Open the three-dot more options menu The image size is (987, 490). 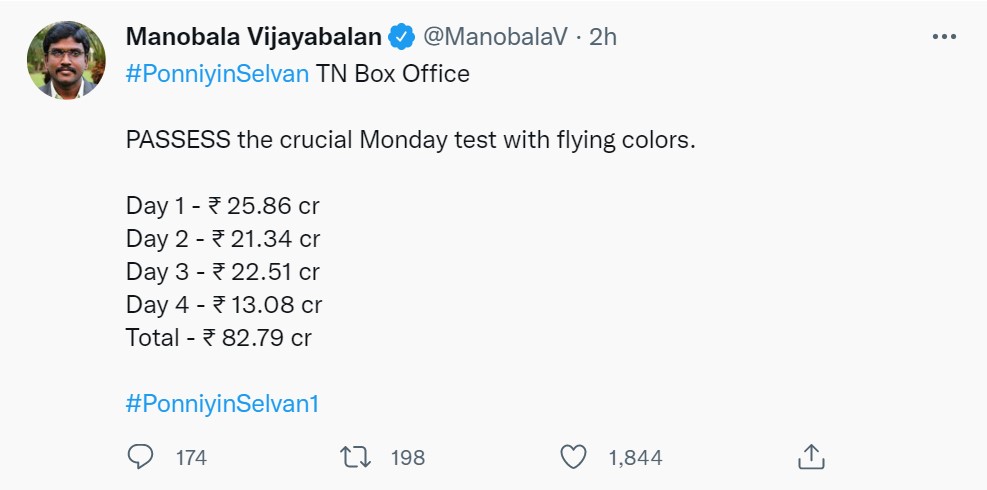[x=944, y=37]
